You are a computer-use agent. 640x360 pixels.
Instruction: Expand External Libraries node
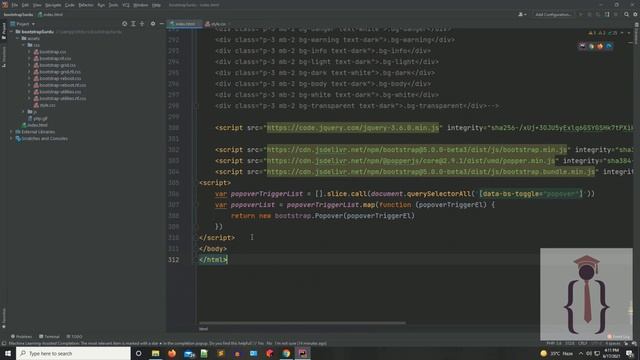11,131
